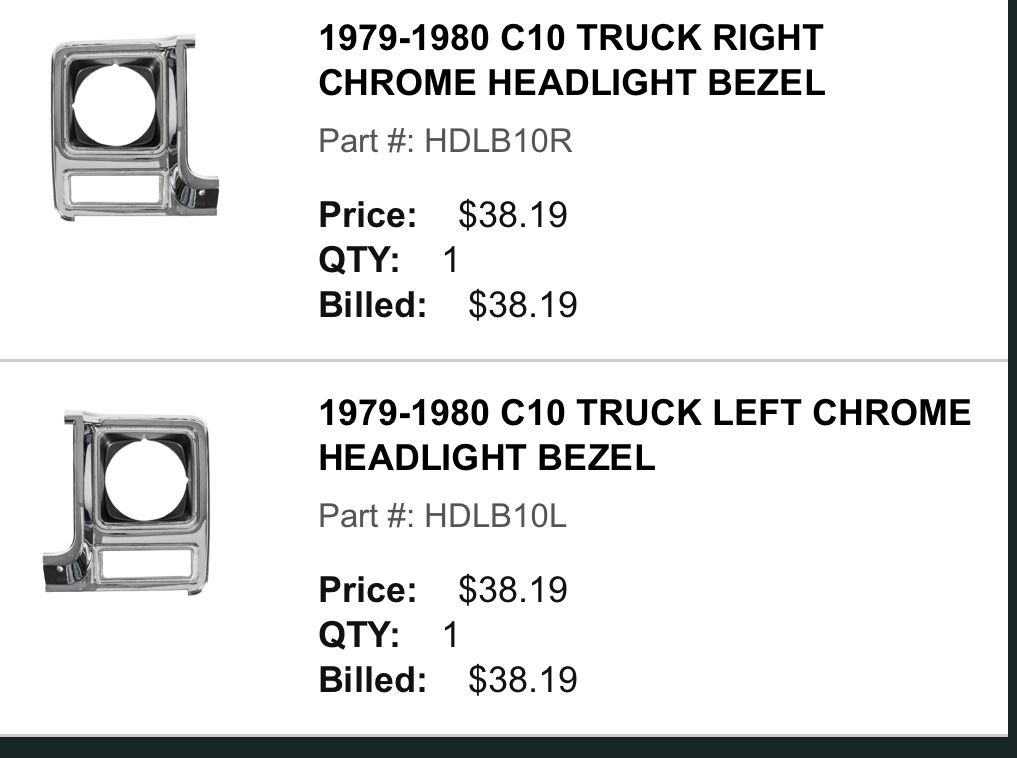Click the Price label for the right bezel
Image resolution: width=1017 pixels, height=758 pixels.
tap(367, 215)
